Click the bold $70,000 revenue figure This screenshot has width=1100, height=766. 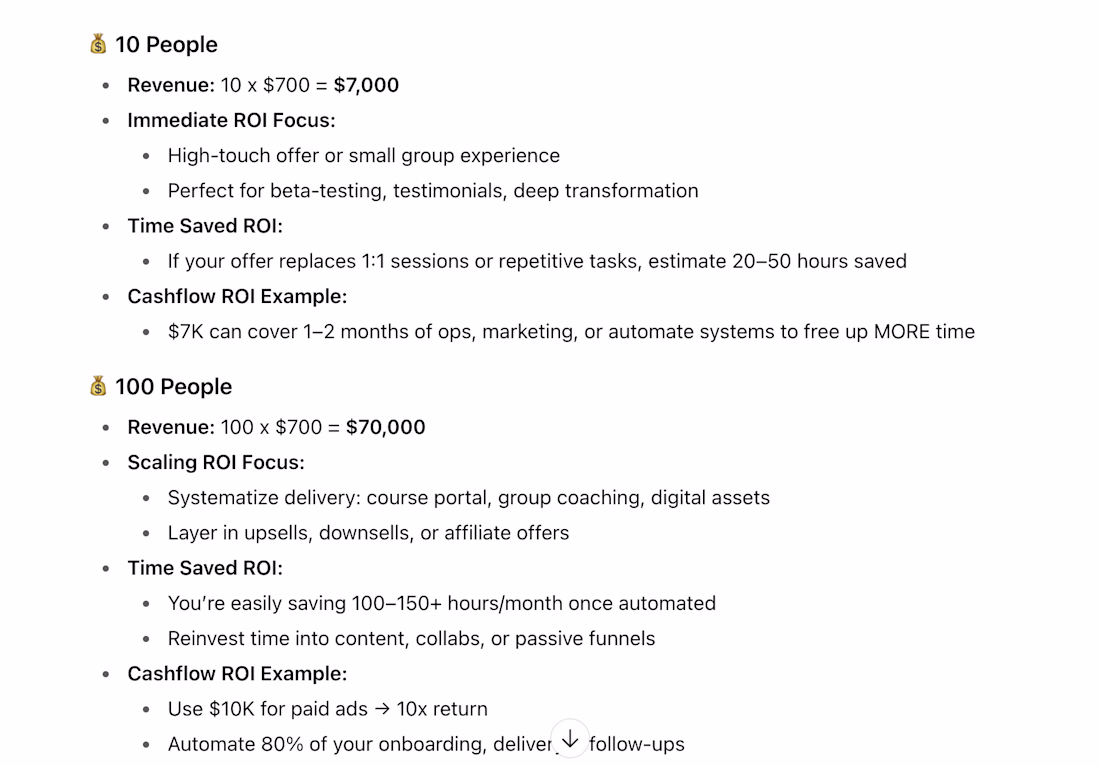[x=385, y=427]
